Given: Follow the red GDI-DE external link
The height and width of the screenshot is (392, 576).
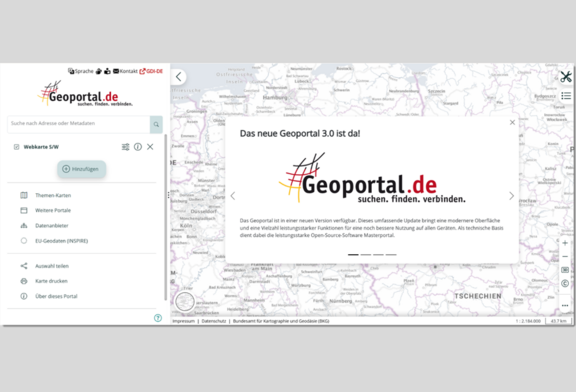Looking at the screenshot, I should [x=151, y=71].
